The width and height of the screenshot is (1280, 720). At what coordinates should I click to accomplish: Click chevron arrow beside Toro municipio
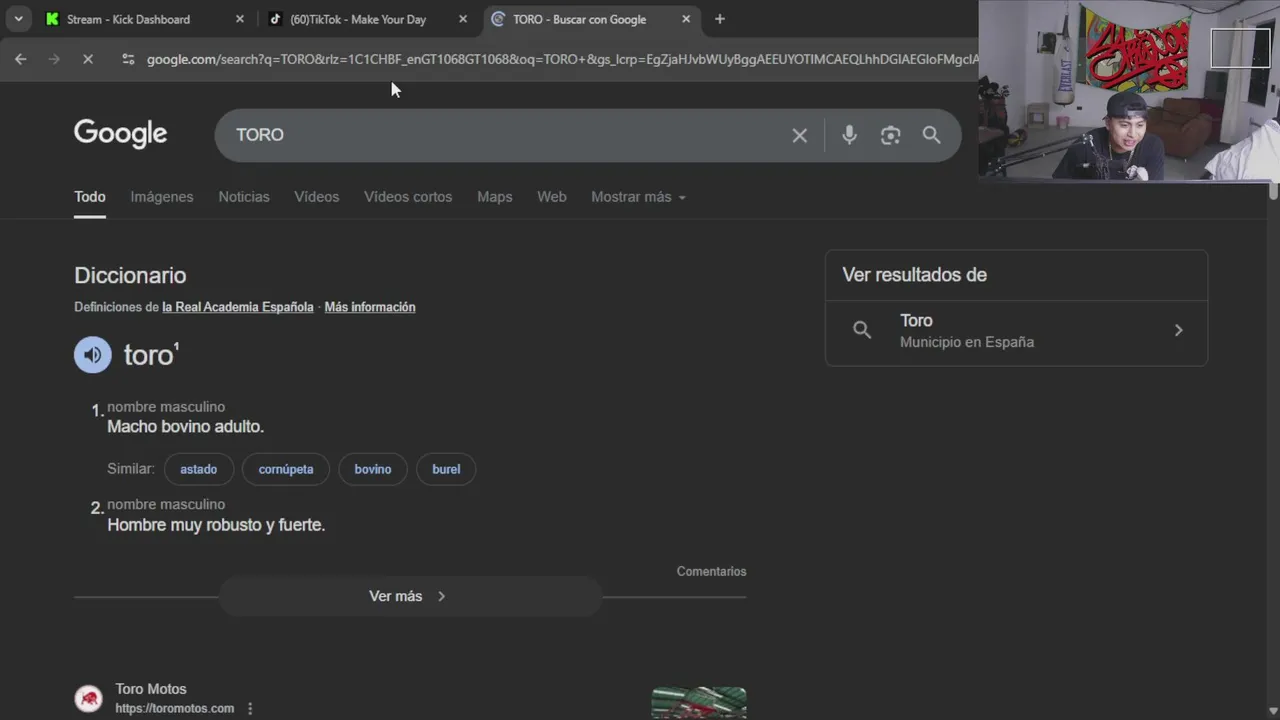[1178, 330]
